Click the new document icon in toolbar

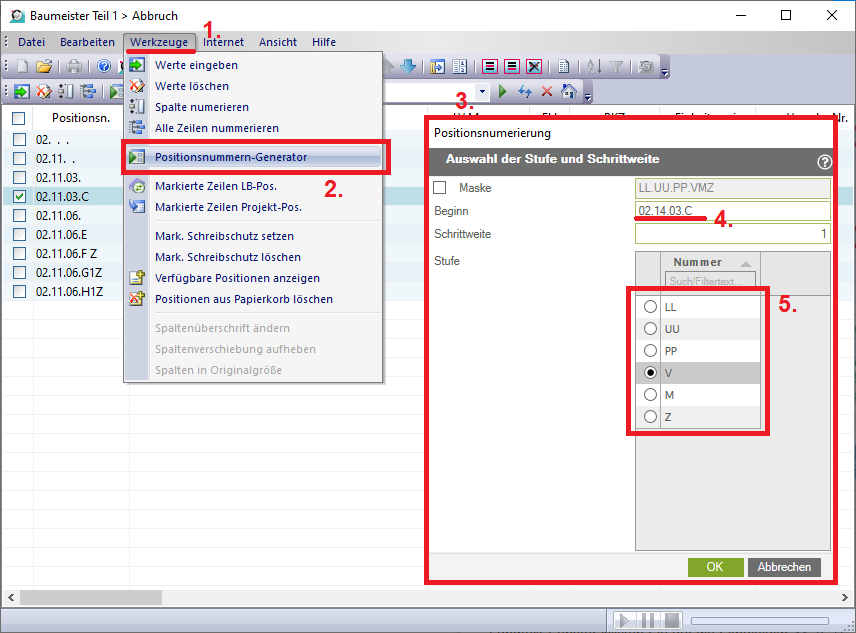pyautogui.click(x=21, y=67)
